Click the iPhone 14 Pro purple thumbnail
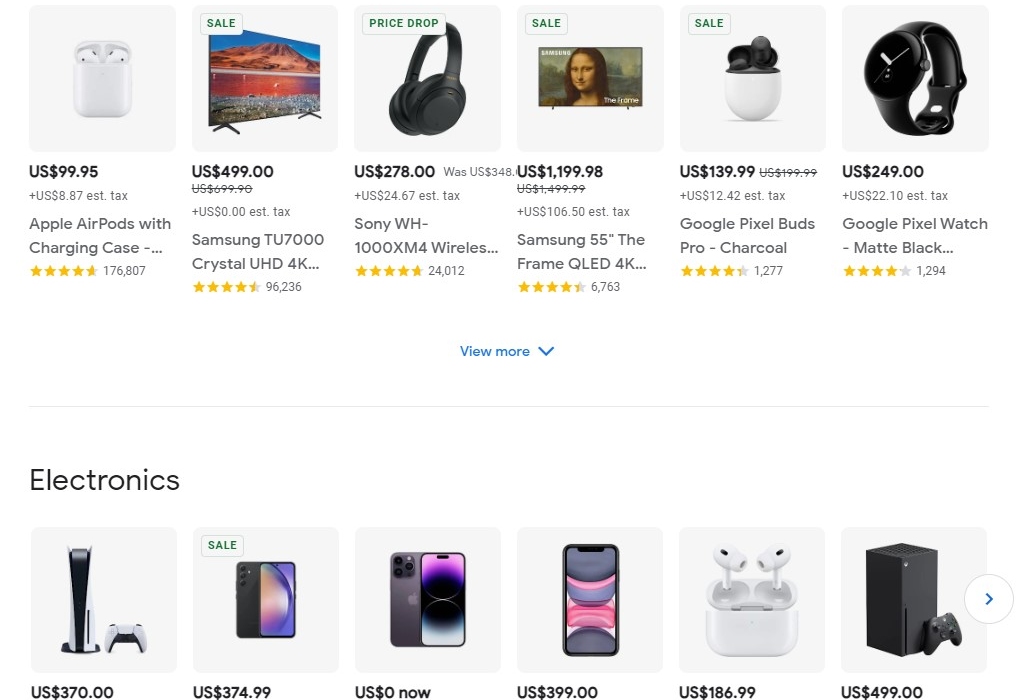This screenshot has height=700, width=1020. tap(427, 599)
